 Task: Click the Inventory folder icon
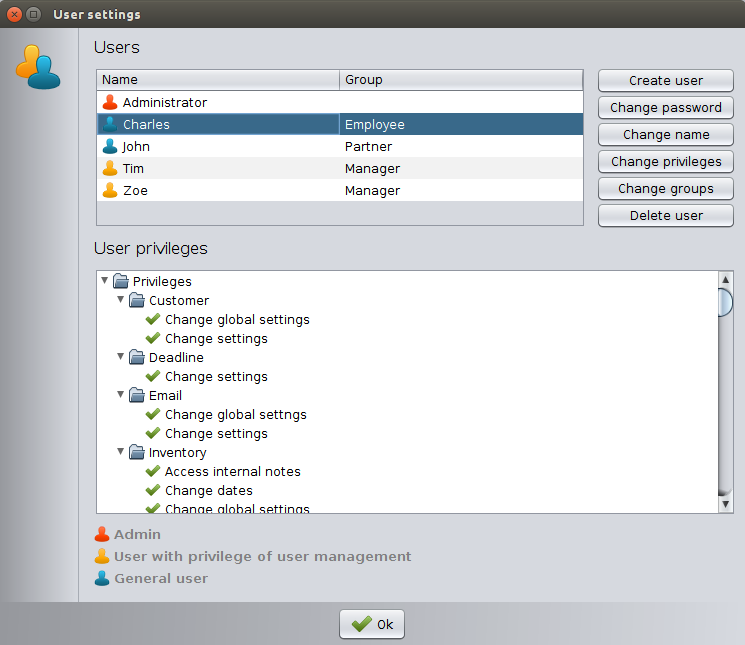point(137,452)
